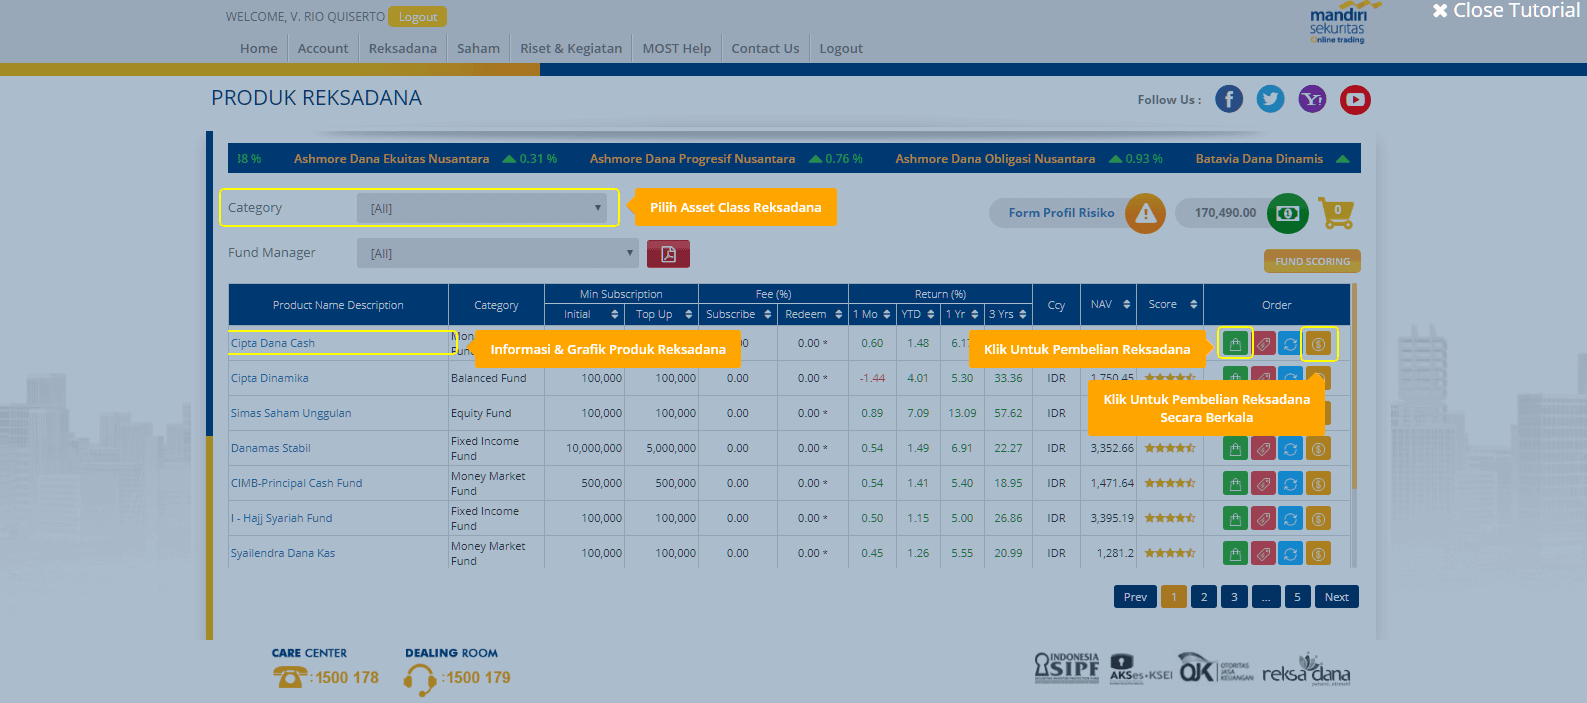Expand the Fund Manager dropdown
This screenshot has height=703, width=1587.
pyautogui.click(x=497, y=253)
